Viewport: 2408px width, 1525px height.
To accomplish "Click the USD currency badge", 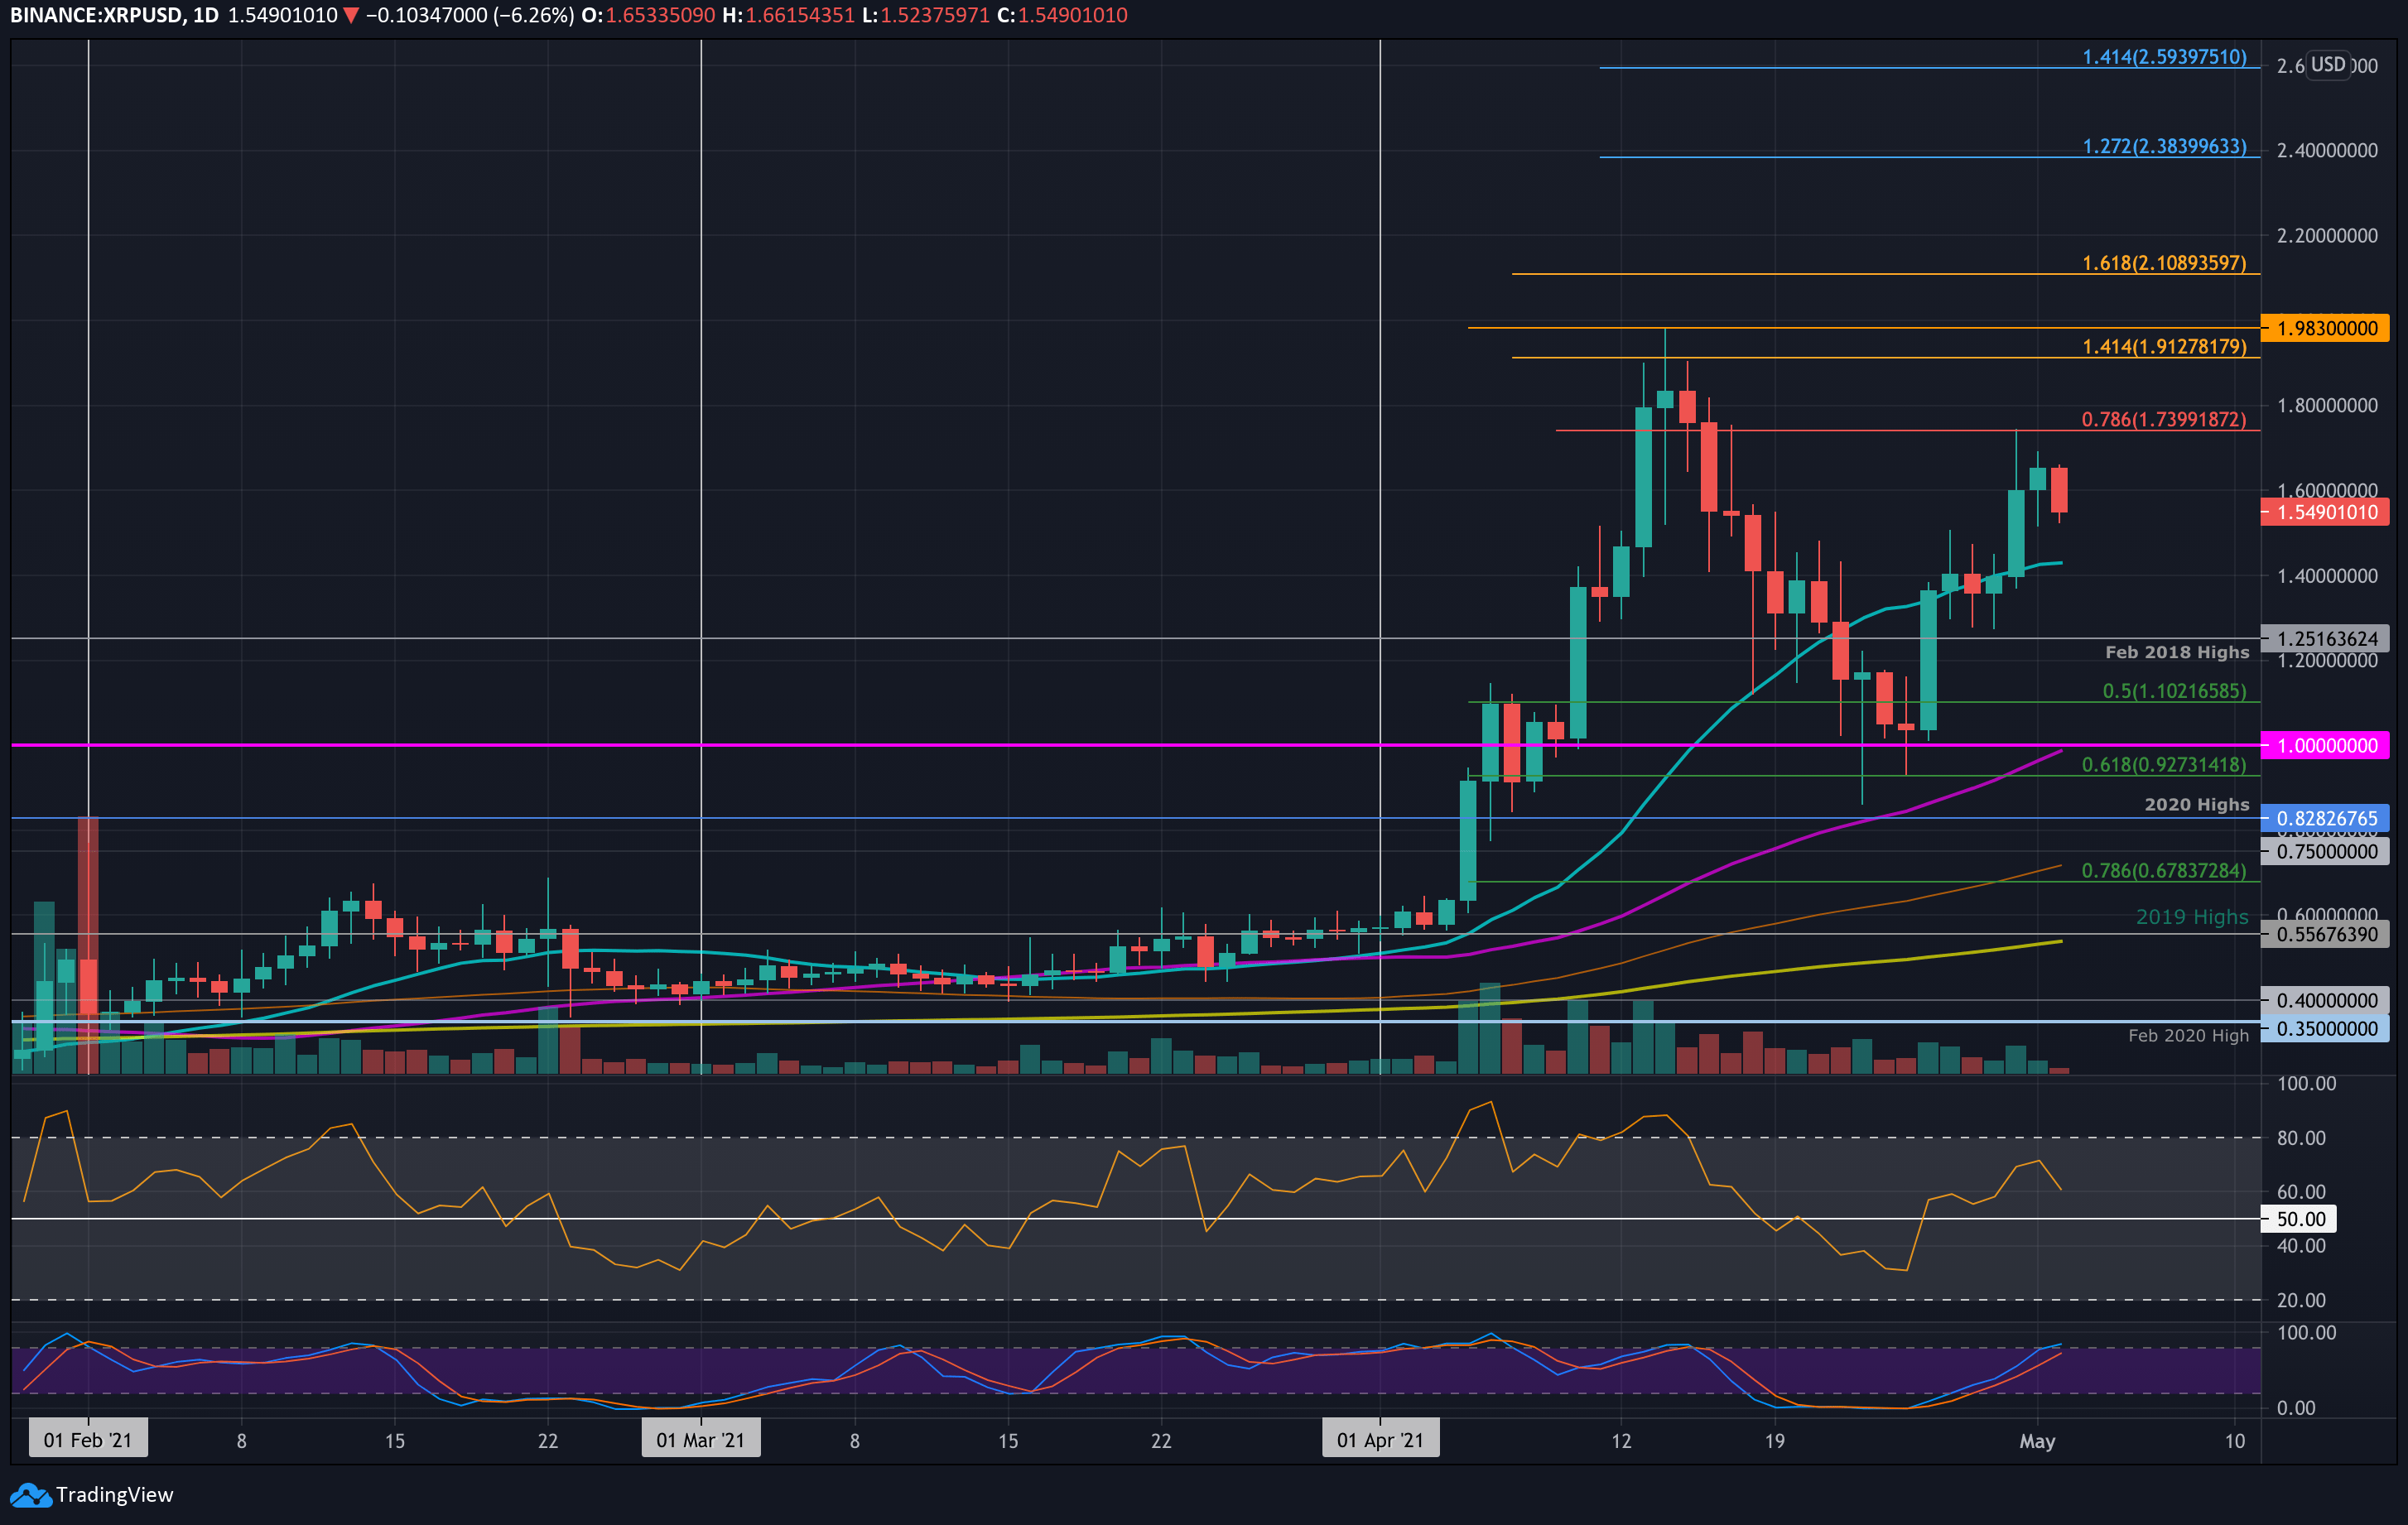I will pos(2328,65).
